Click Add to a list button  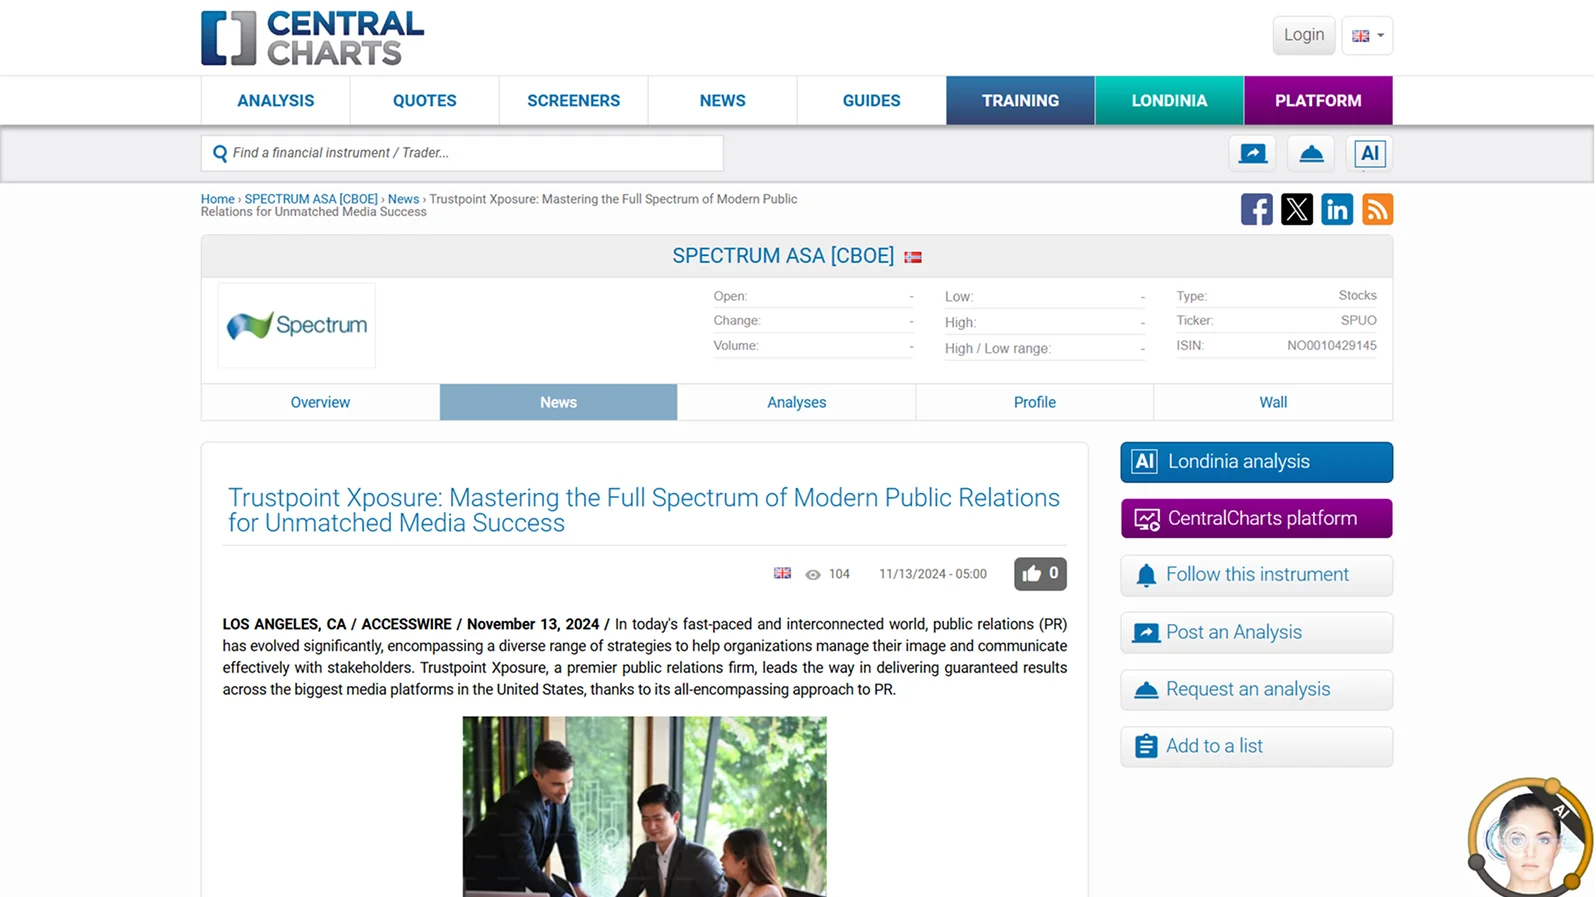[x=1257, y=746]
